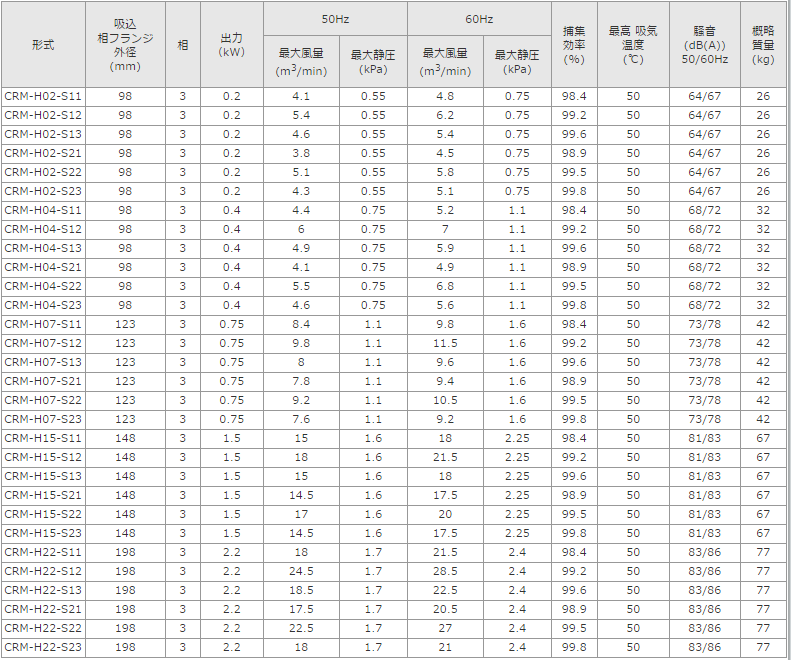The image size is (791, 660).
Task: Click the 3.8 airflow value for CRM-H02-S21
Action: [x=301, y=153]
